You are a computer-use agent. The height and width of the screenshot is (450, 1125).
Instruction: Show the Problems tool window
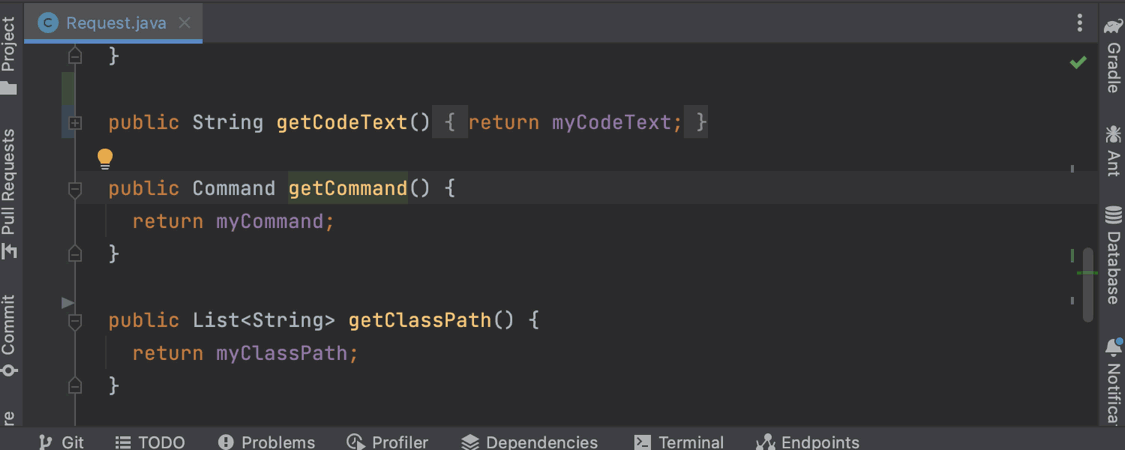point(266,441)
